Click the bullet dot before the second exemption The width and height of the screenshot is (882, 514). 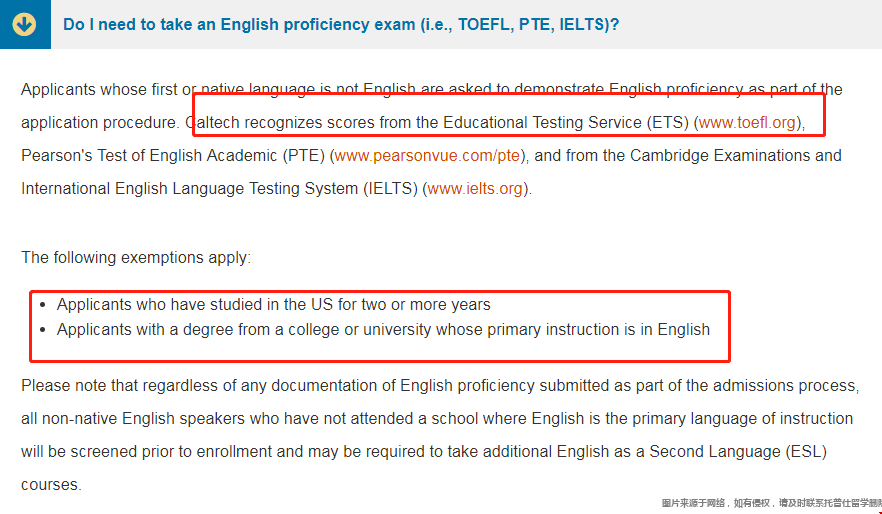(x=41, y=330)
